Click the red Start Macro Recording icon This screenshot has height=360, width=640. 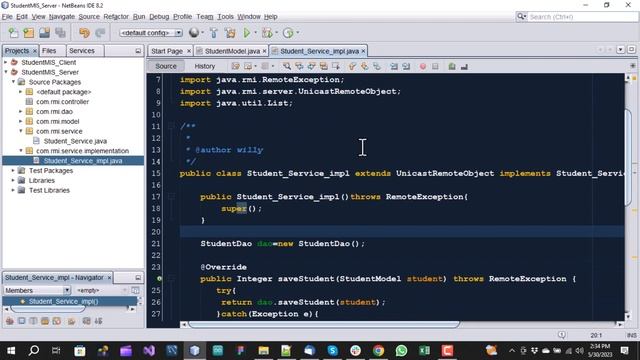pos(423,66)
